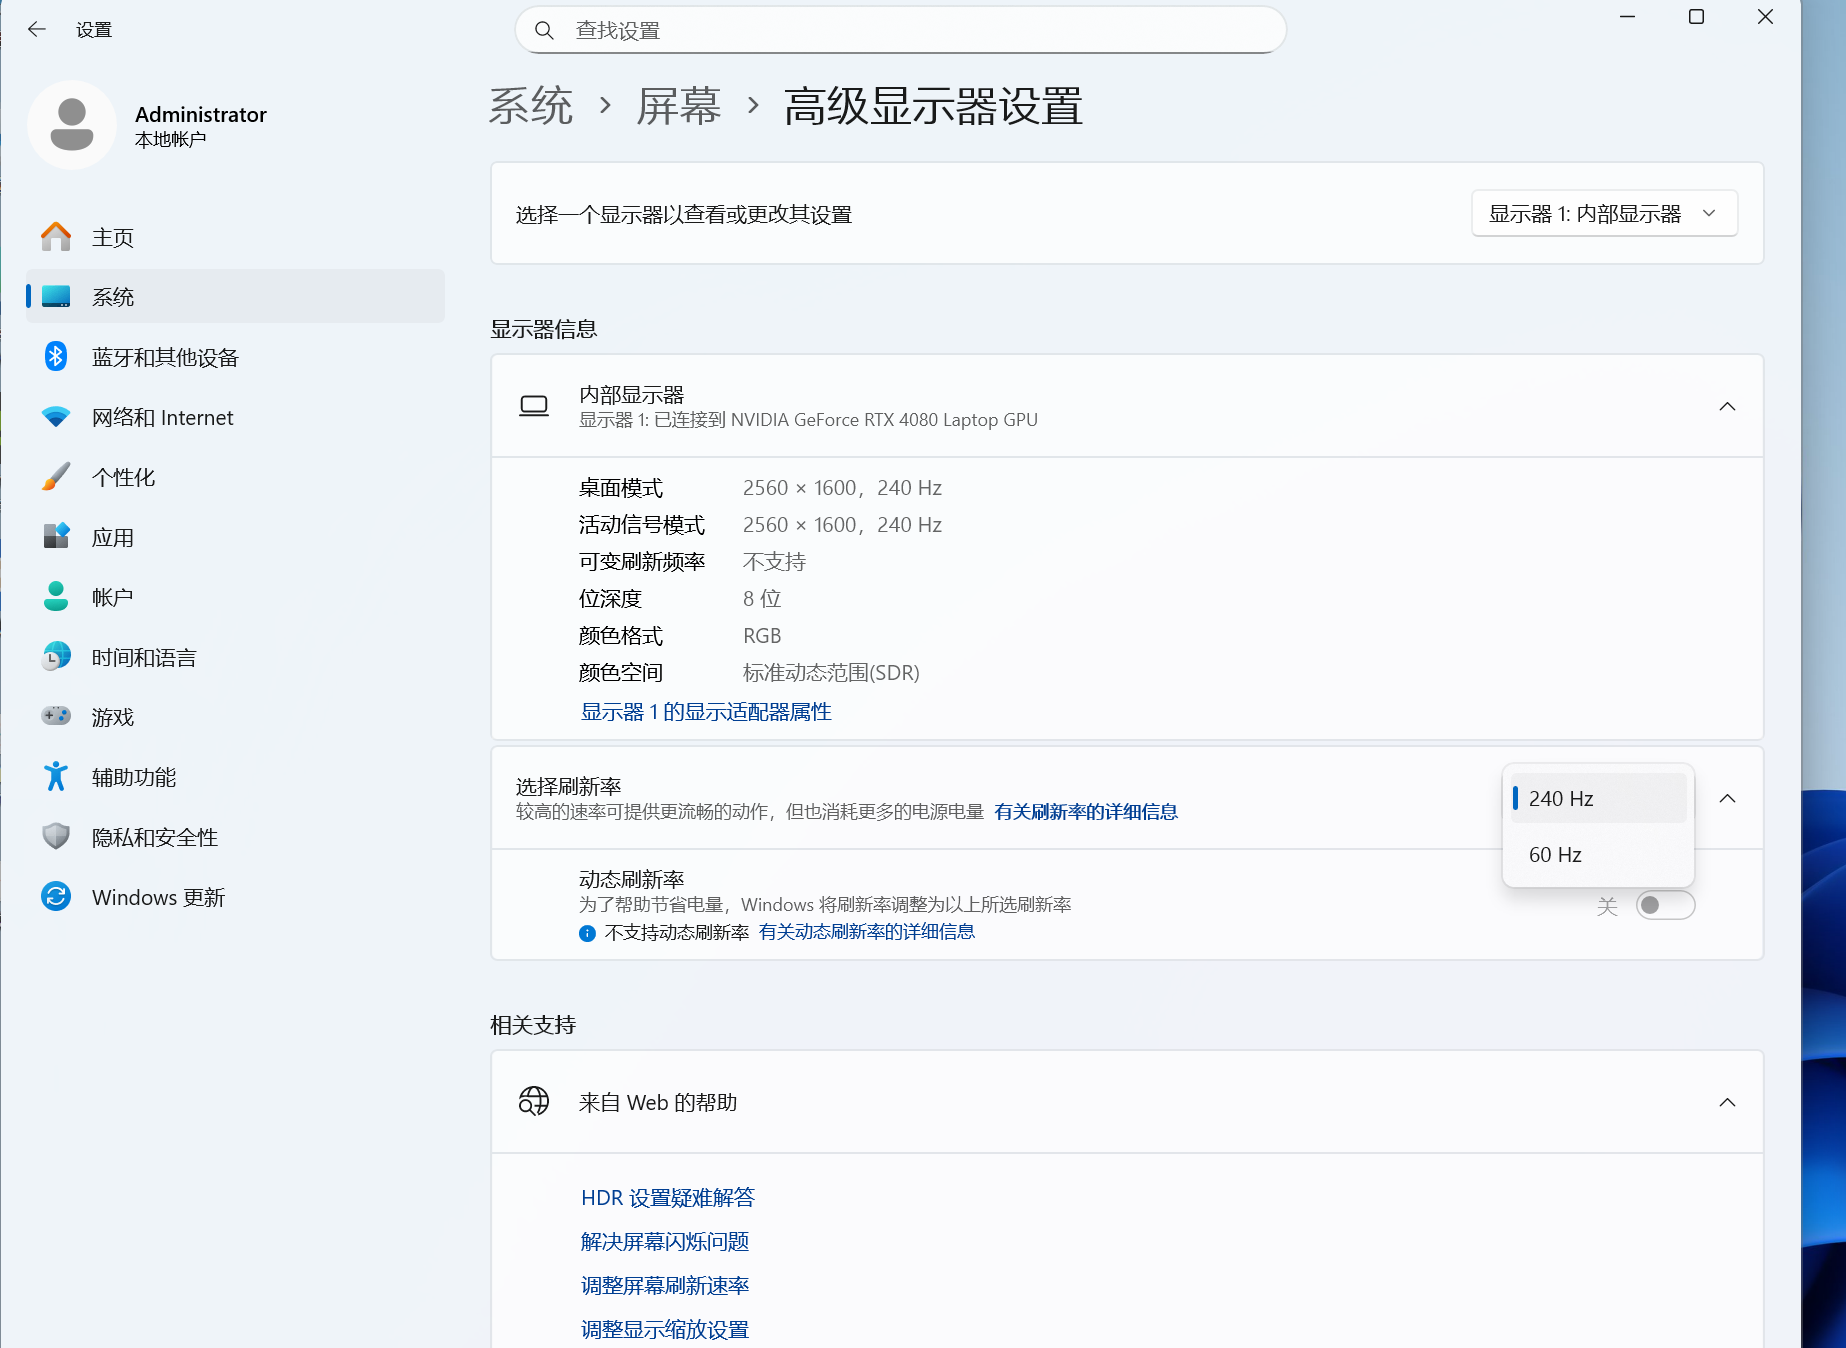Image resolution: width=1846 pixels, height=1348 pixels.
Task: Go to 屏幕 in the breadcrumb
Action: [x=679, y=106]
